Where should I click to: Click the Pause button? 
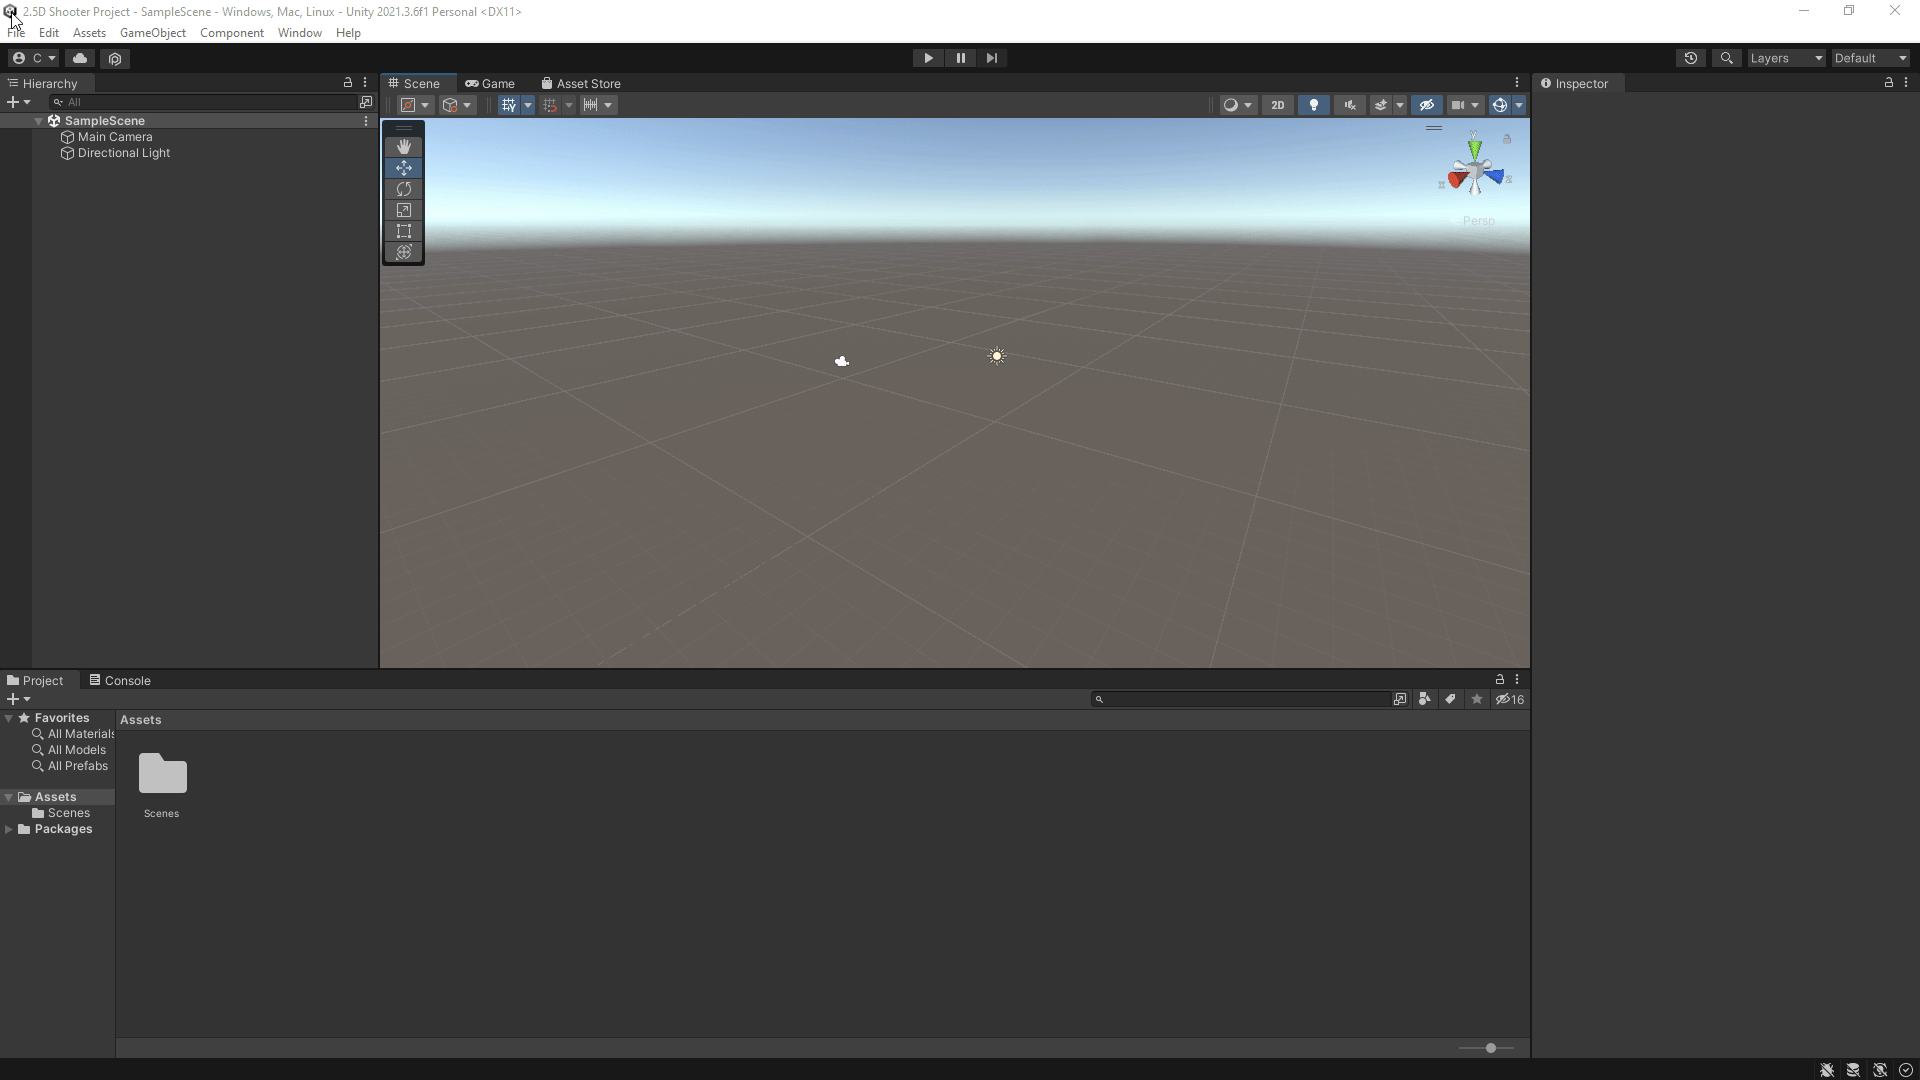960,58
